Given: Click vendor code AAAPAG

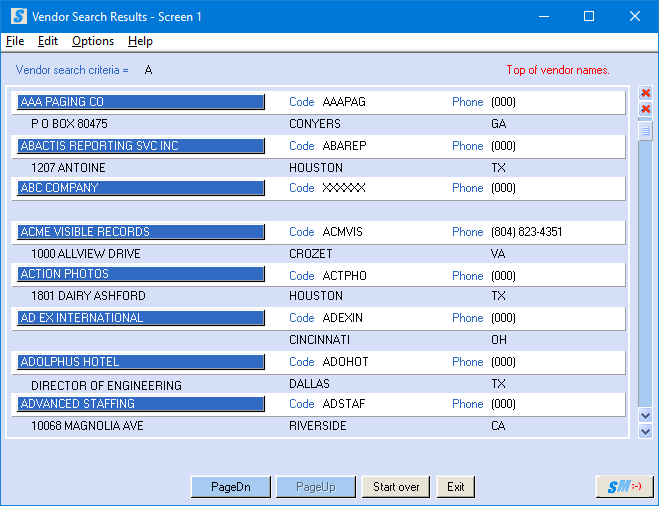Looking at the screenshot, I should tap(344, 102).
